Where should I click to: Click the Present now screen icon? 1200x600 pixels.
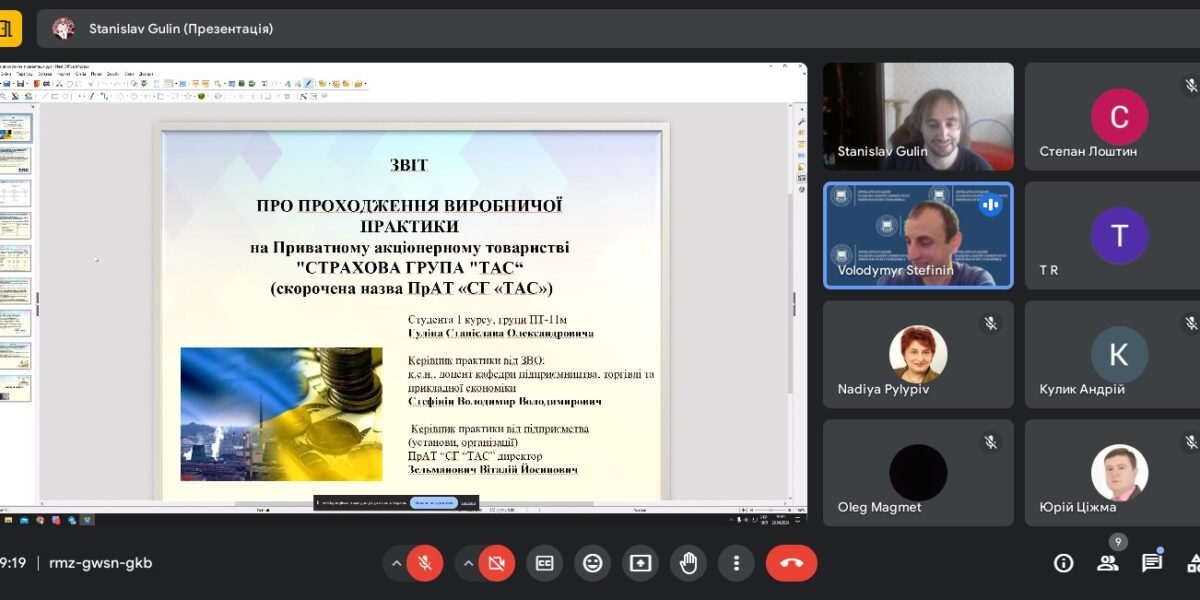click(x=640, y=563)
